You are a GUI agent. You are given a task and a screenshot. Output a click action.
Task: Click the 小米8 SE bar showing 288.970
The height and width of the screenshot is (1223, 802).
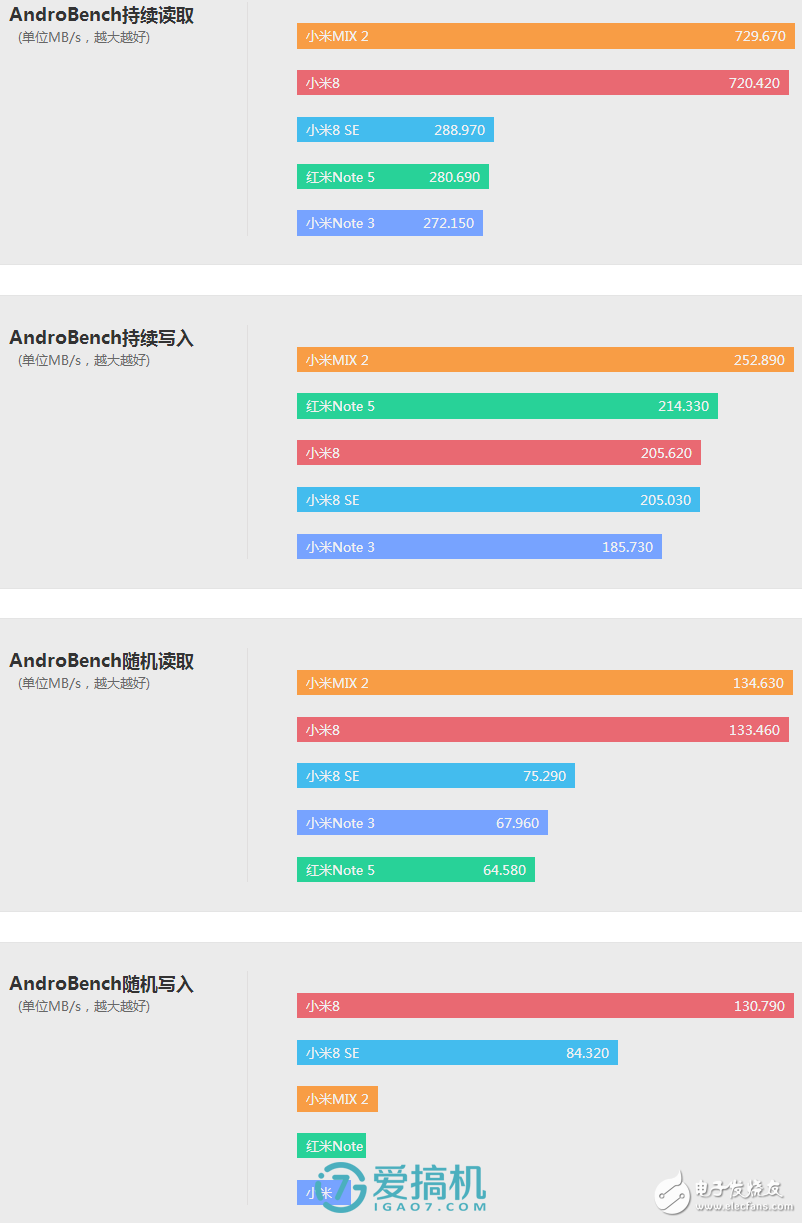(x=395, y=130)
